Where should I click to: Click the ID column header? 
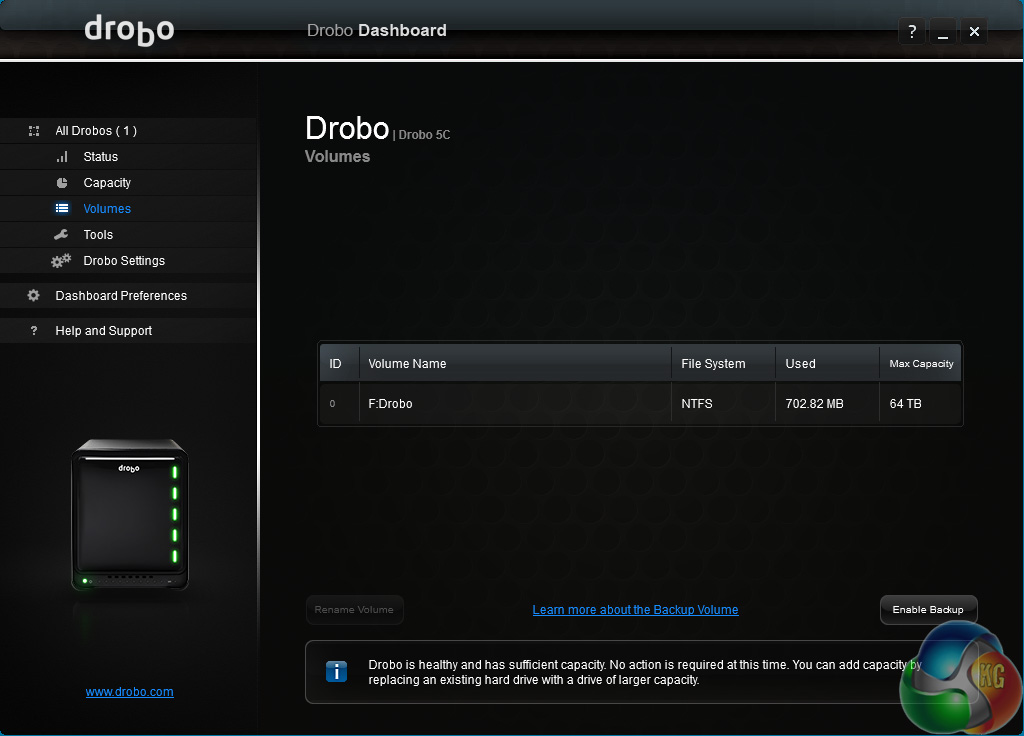pyautogui.click(x=339, y=364)
